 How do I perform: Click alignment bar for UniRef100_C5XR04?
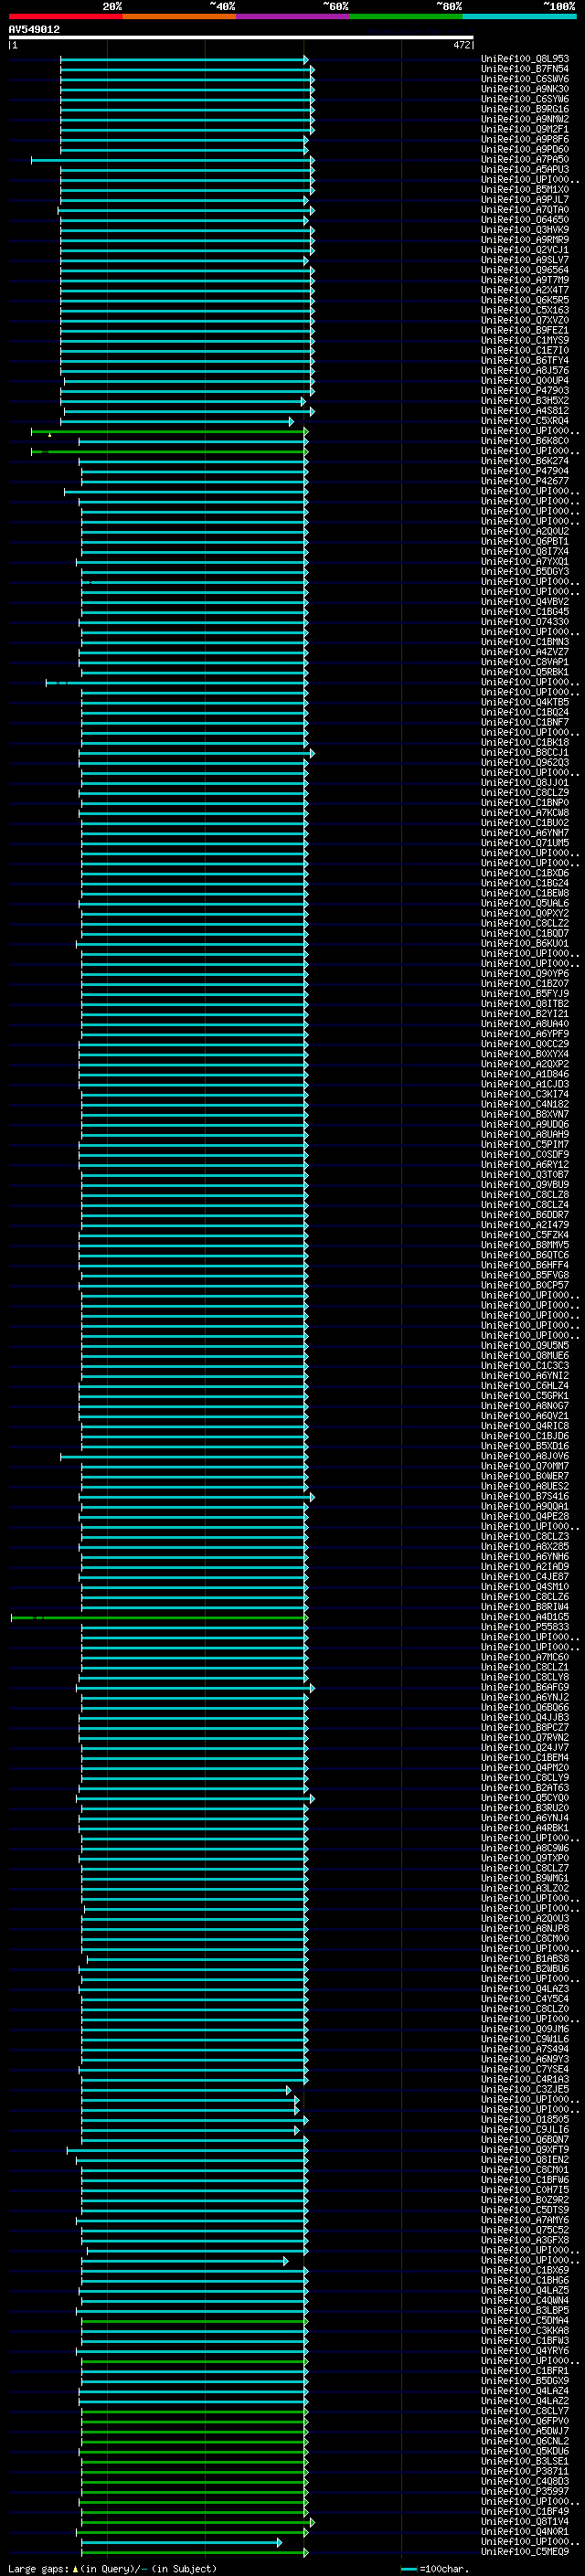(x=177, y=422)
